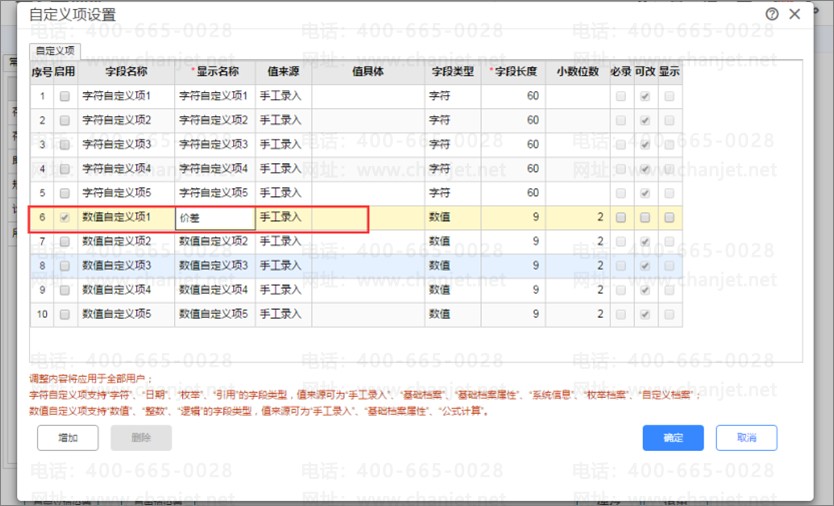
Task: Toggle 可改 for 字符自定义项1
Action: click(x=645, y=96)
